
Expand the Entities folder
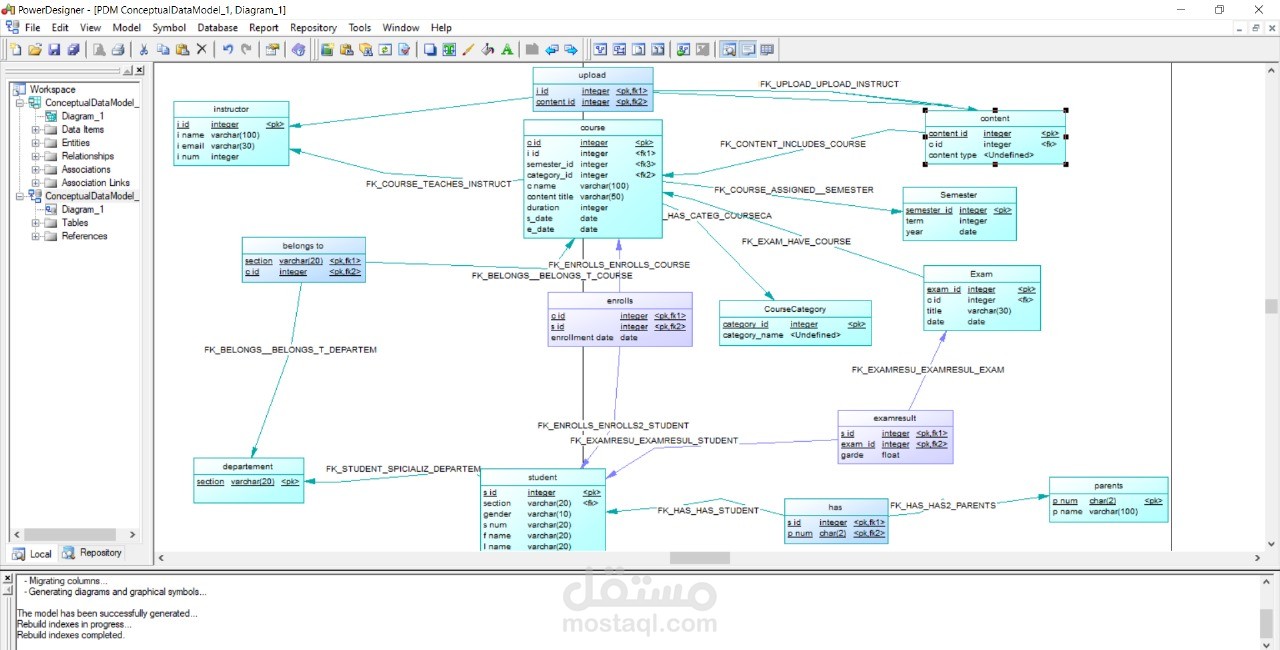(x=36, y=143)
